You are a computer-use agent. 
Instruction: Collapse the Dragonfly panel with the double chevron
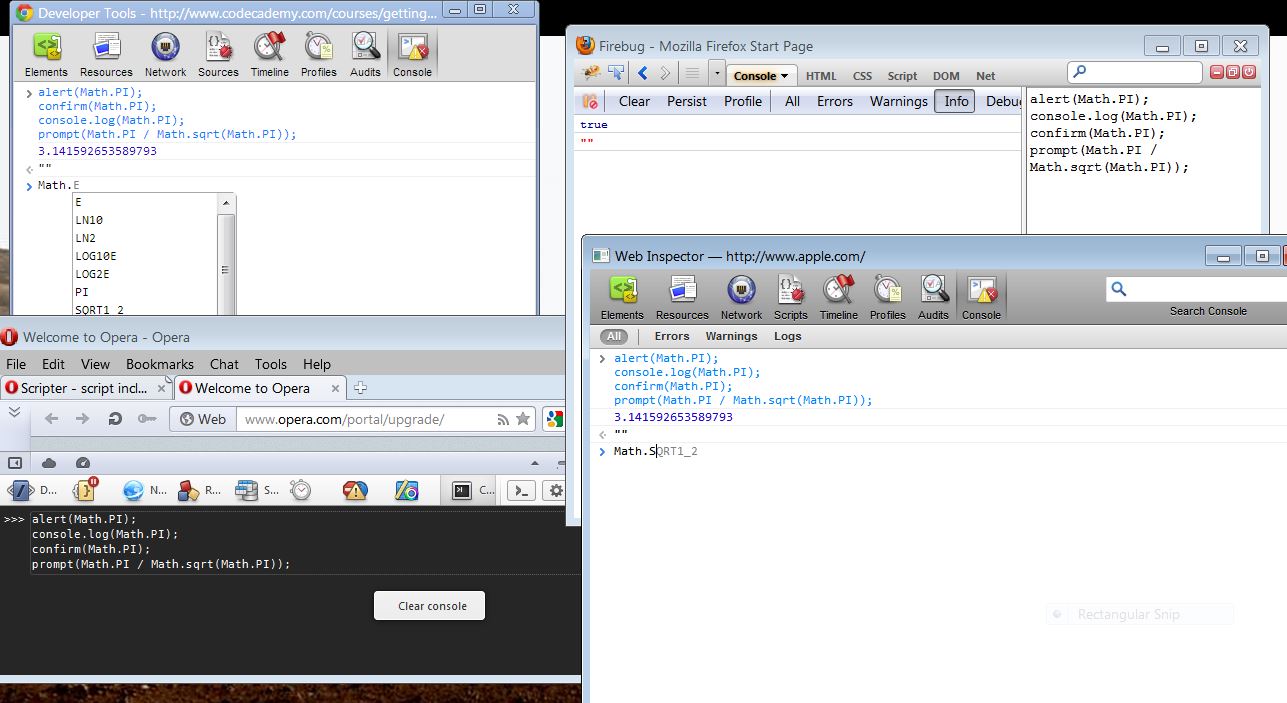14,410
